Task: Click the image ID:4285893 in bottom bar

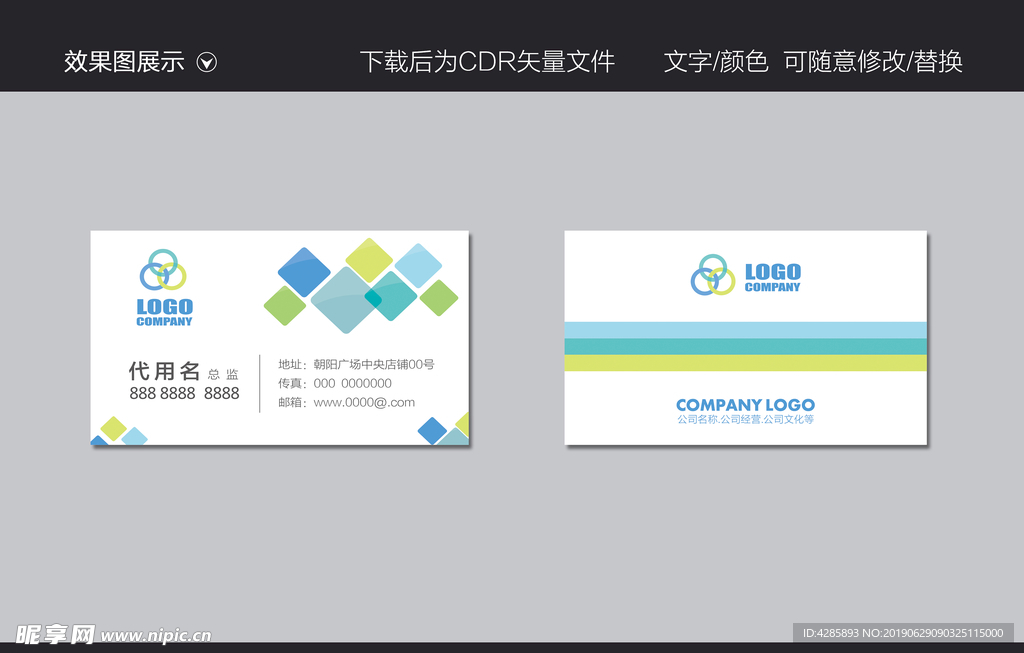Action: tap(829, 634)
